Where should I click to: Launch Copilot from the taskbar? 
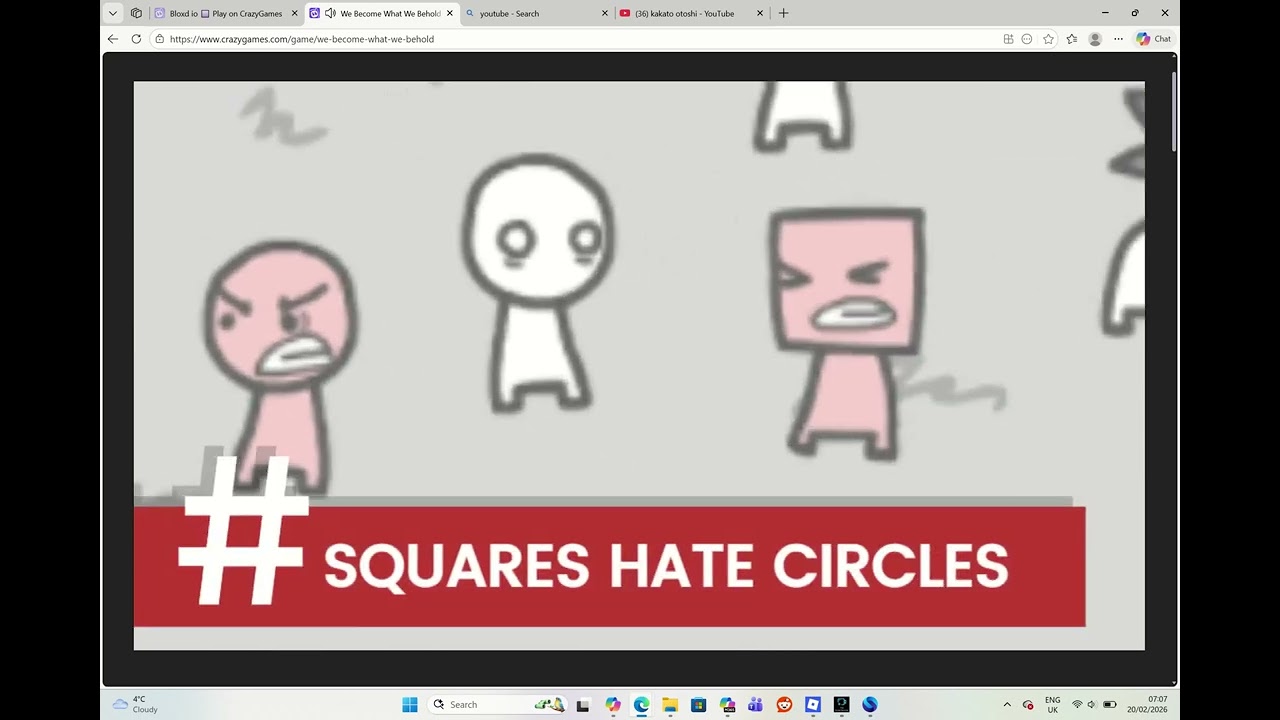613,704
